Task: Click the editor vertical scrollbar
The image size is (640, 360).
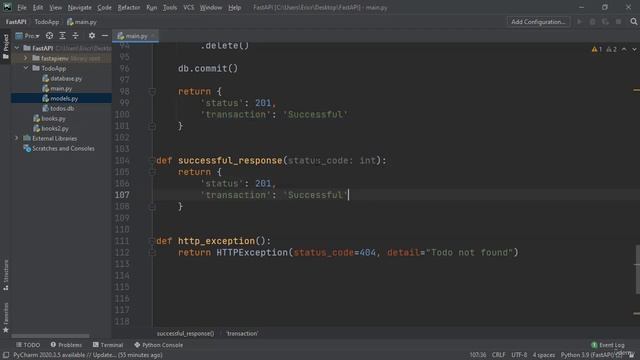Action: (637, 269)
